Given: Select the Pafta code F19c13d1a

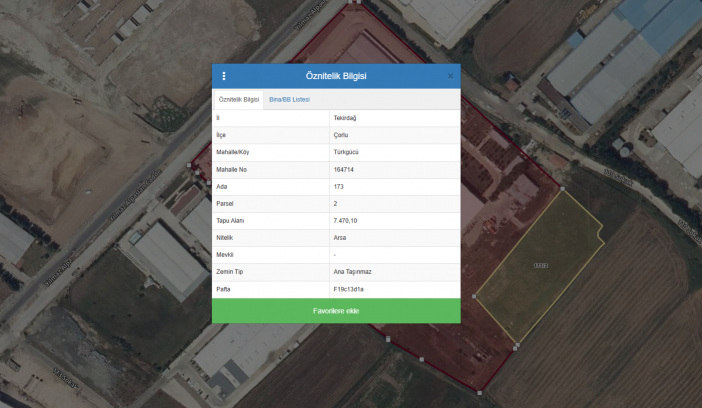Looking at the screenshot, I should click(348, 288).
